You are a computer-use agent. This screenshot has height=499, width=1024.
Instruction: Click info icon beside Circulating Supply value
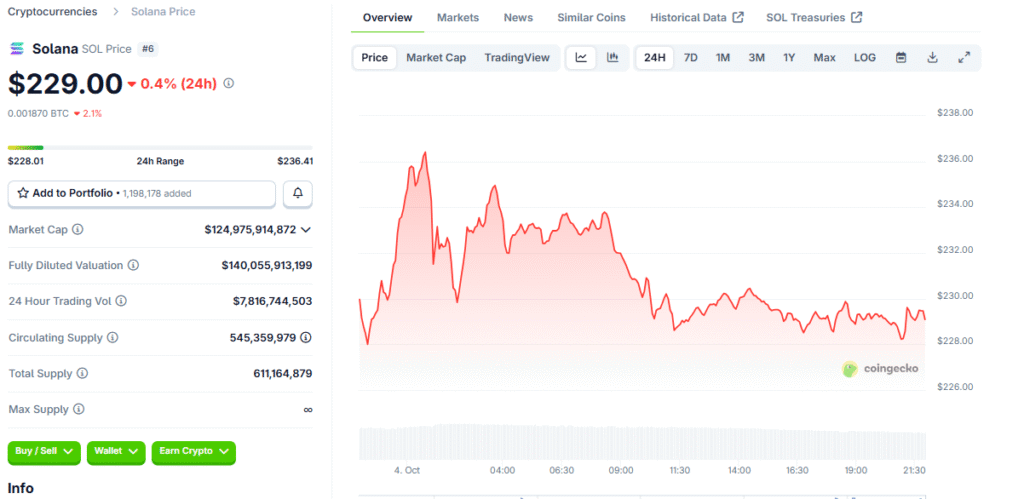(305, 338)
